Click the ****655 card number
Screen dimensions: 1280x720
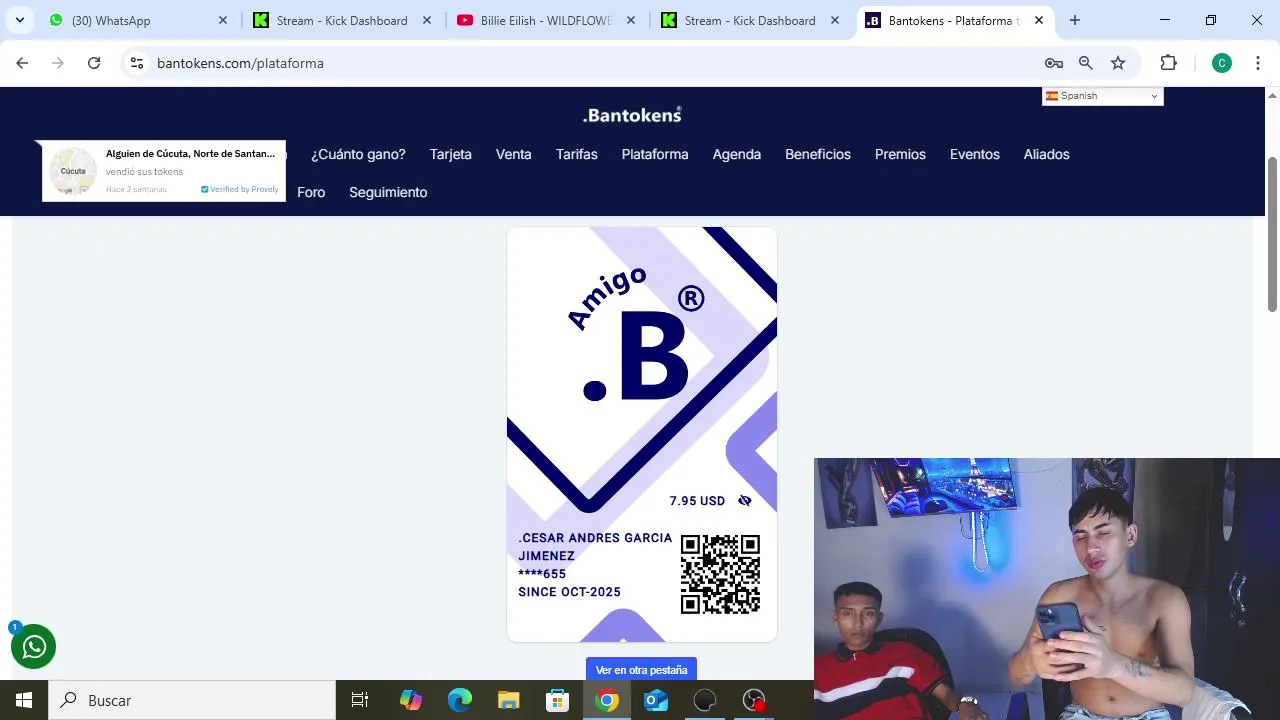542,574
